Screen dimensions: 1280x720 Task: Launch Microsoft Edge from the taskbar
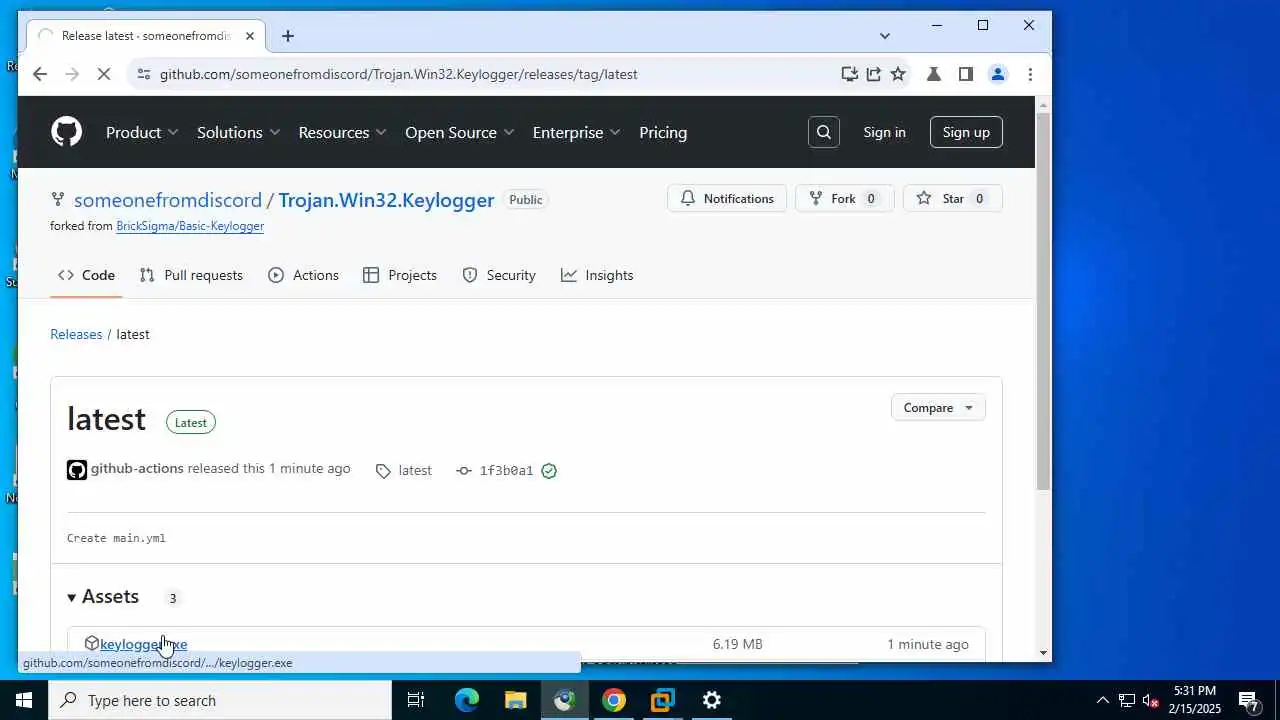[x=467, y=700]
